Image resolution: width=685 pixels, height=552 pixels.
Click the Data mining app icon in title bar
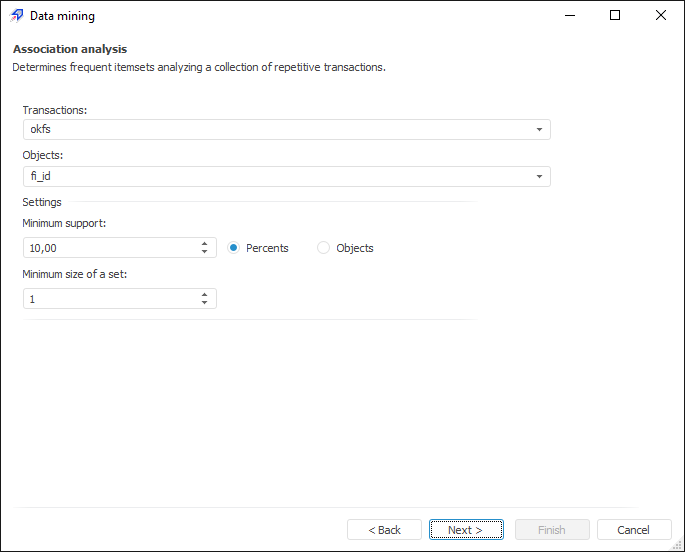coord(17,16)
